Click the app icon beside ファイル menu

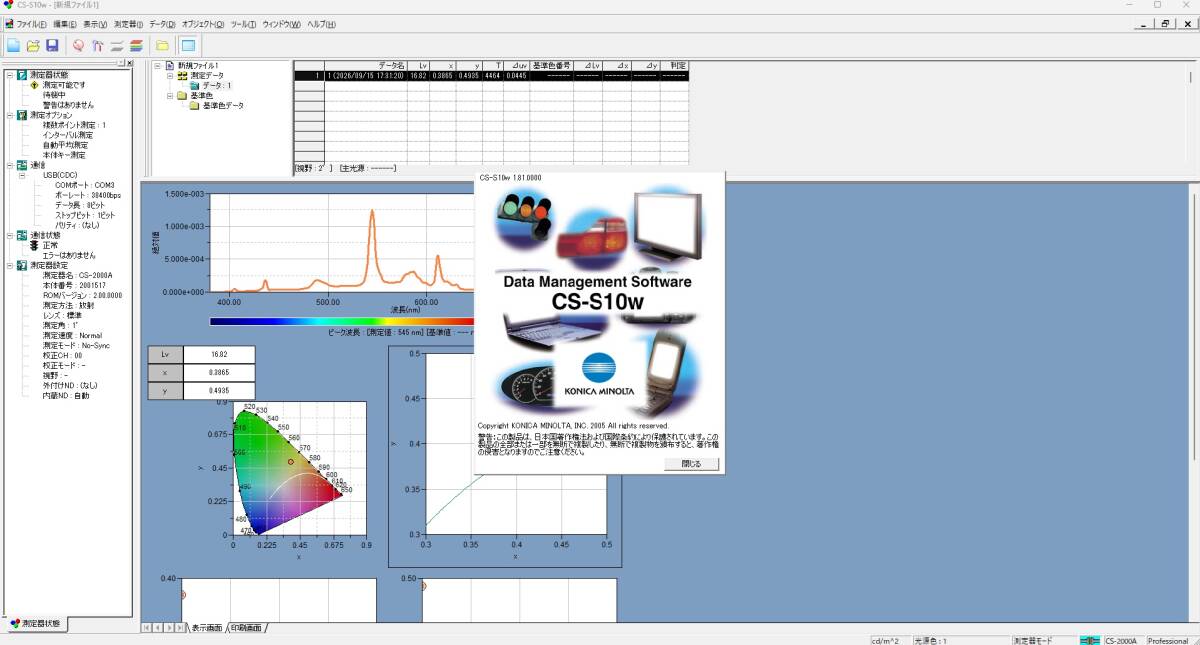click(x=8, y=24)
